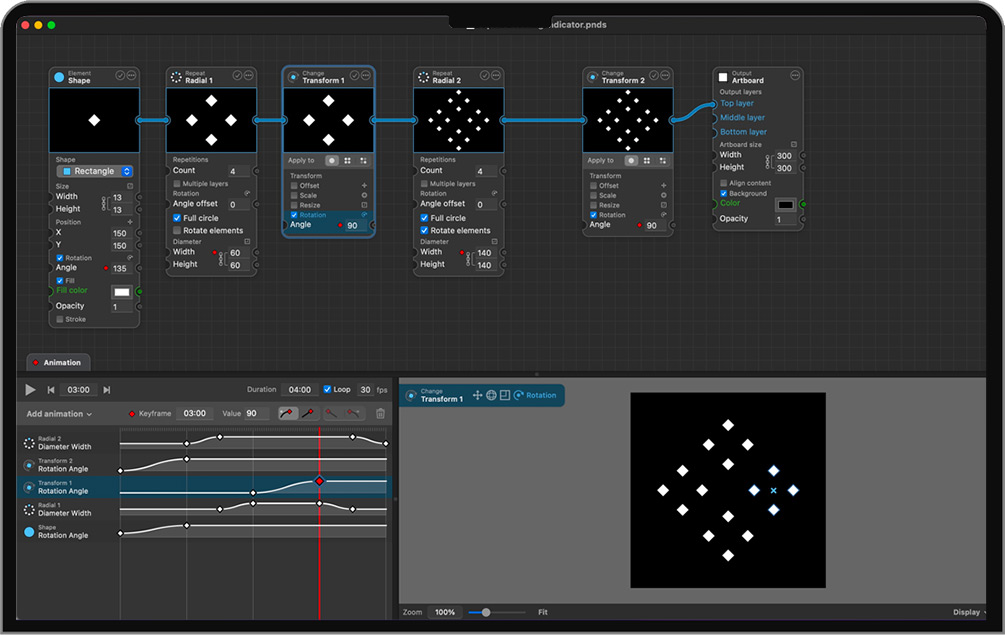The width and height of the screenshot is (1005, 635).
Task: Click the Scale globe icon in preview toolbar
Action: point(491,395)
